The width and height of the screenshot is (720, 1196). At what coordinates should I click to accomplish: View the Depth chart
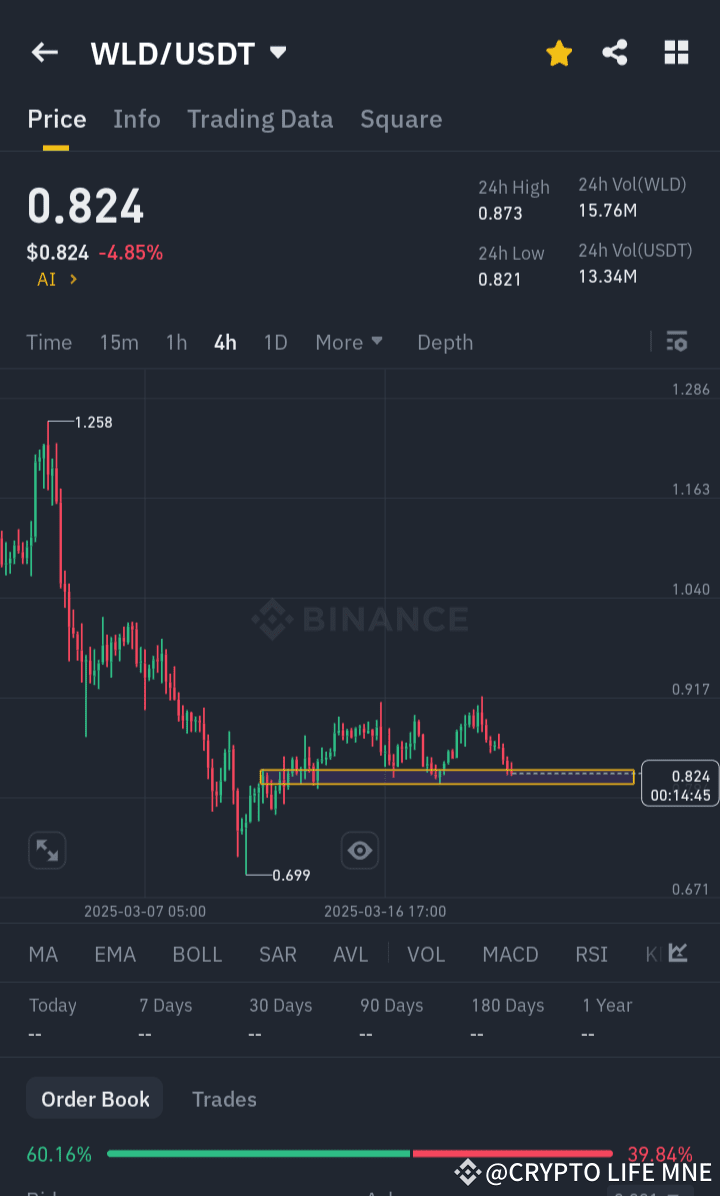[445, 342]
